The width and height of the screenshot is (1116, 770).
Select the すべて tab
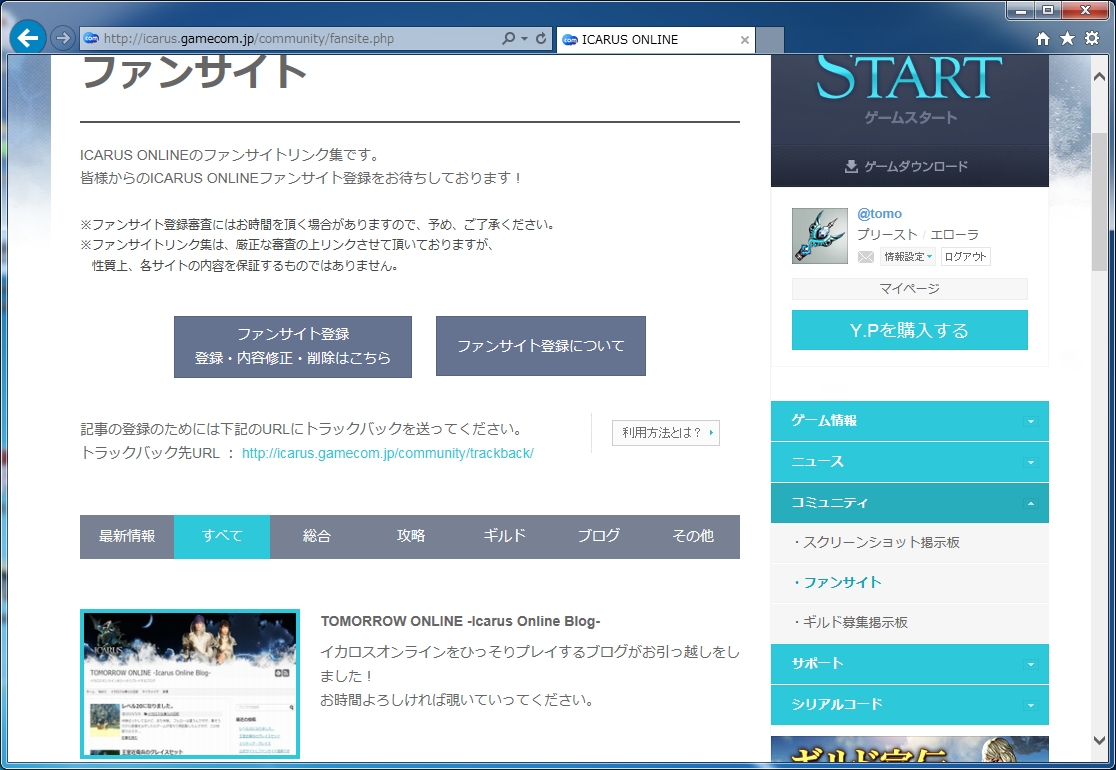[222, 537]
